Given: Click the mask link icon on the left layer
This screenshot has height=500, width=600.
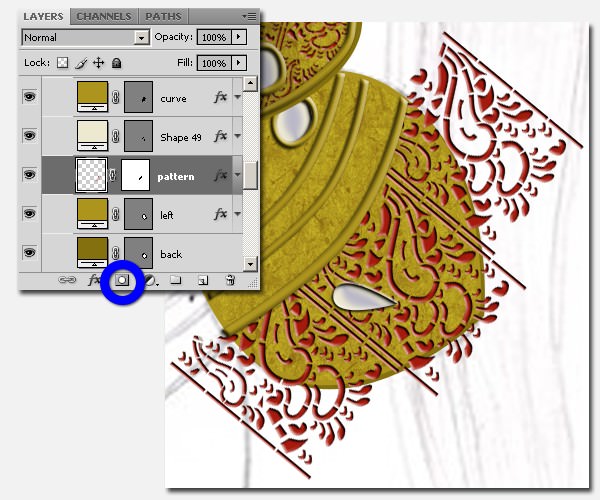Looking at the screenshot, I should [116, 214].
